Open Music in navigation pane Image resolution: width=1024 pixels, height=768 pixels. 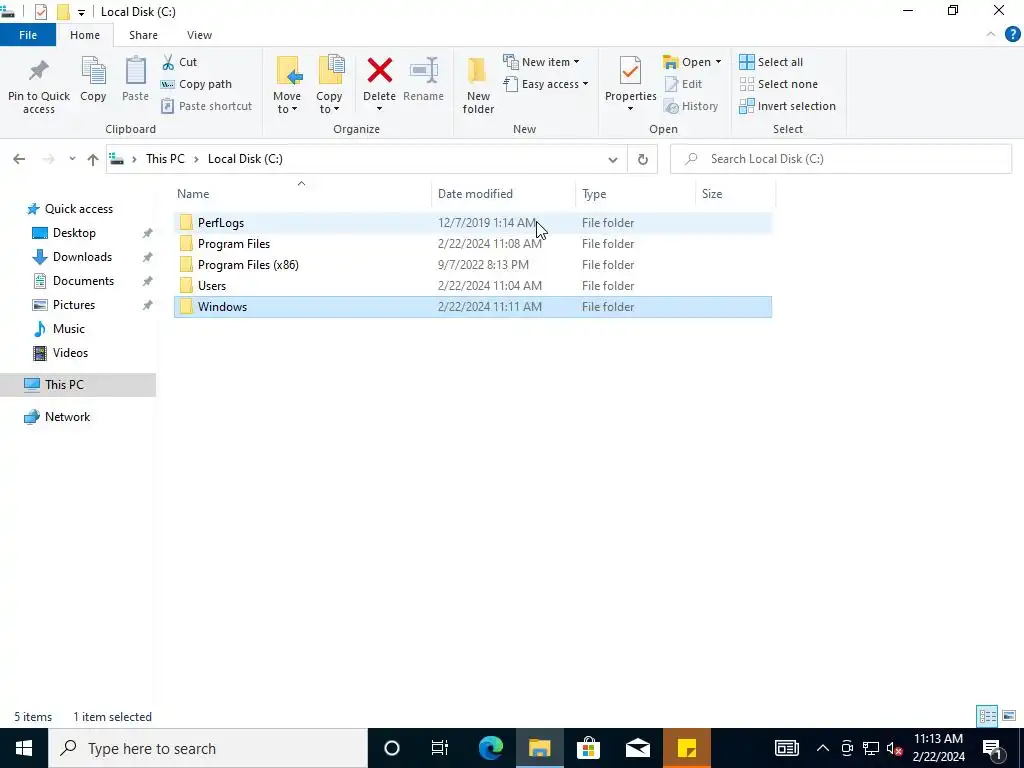[x=69, y=329]
